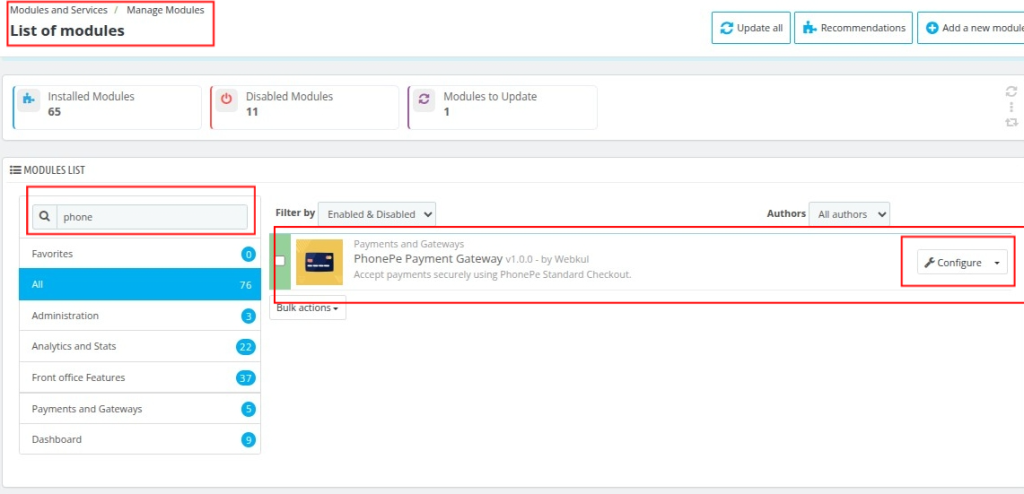This screenshot has height=494, width=1024.
Task: Click the 76 count badge on All
Action: tap(246, 285)
